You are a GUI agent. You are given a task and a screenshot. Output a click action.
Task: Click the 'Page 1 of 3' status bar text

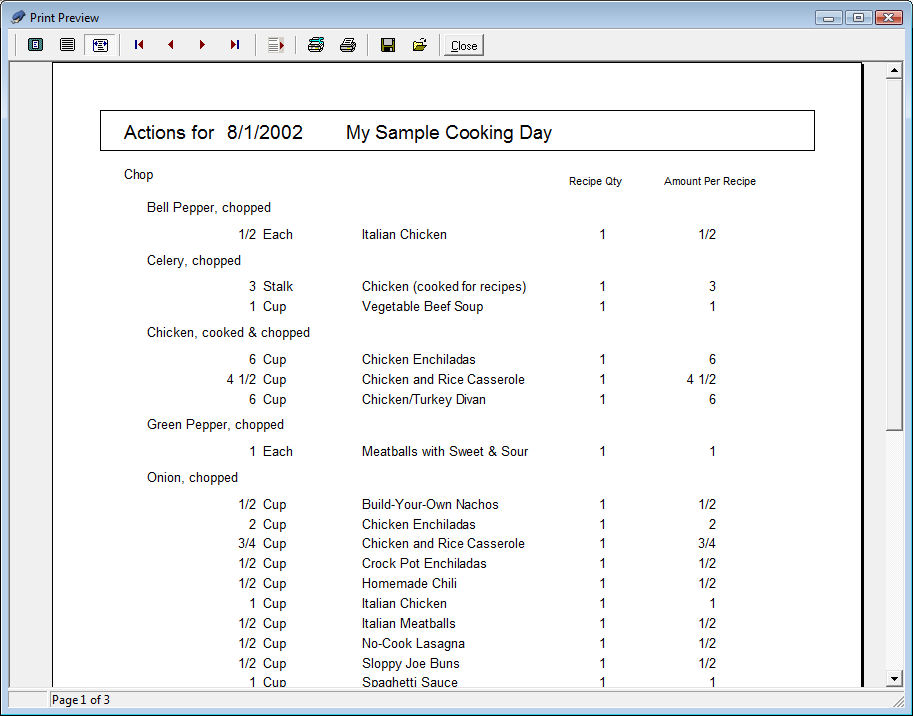81,700
